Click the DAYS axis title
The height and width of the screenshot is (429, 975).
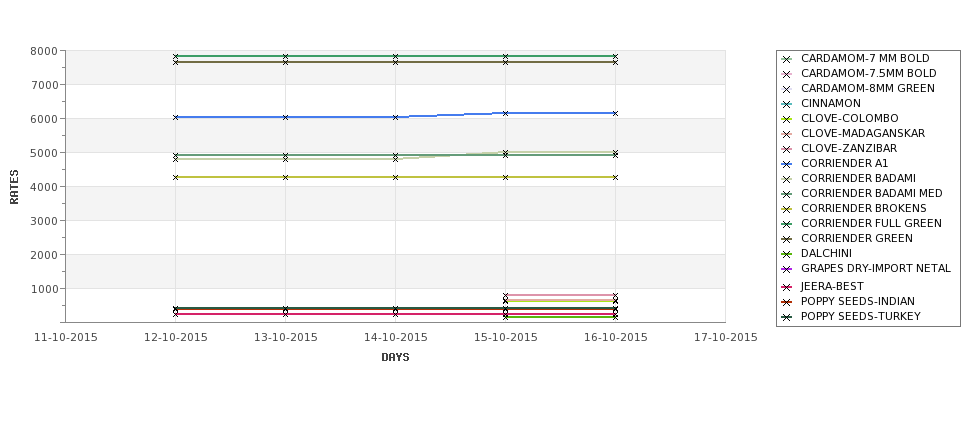[x=395, y=358]
